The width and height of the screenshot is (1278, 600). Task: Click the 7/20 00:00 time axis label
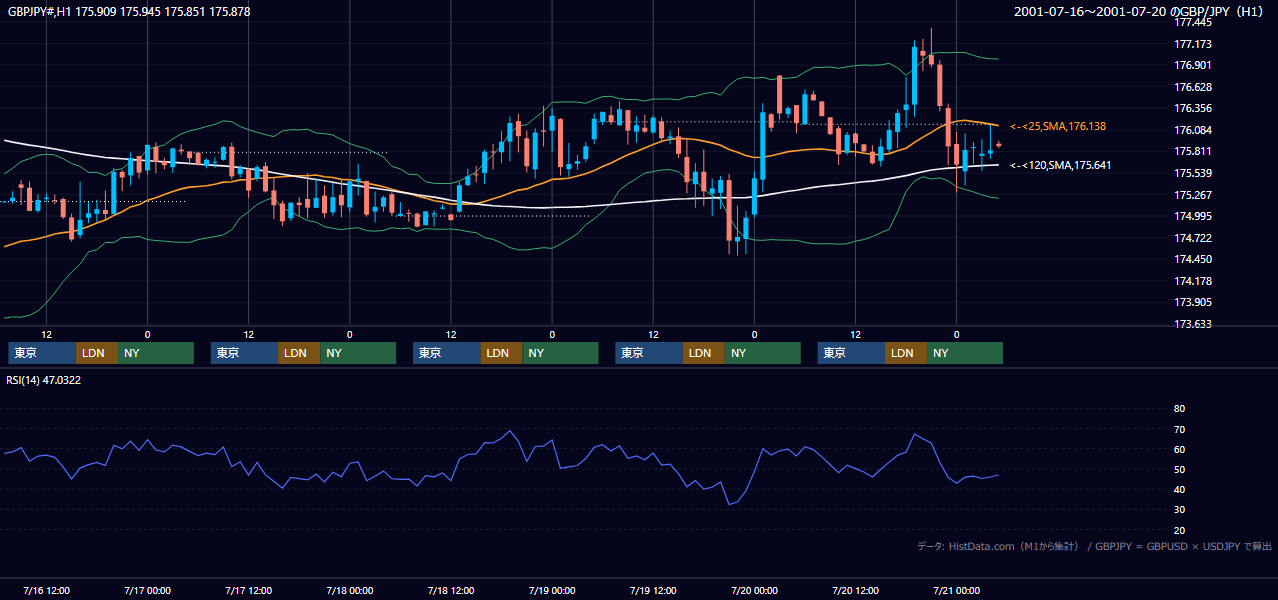pyautogui.click(x=754, y=590)
